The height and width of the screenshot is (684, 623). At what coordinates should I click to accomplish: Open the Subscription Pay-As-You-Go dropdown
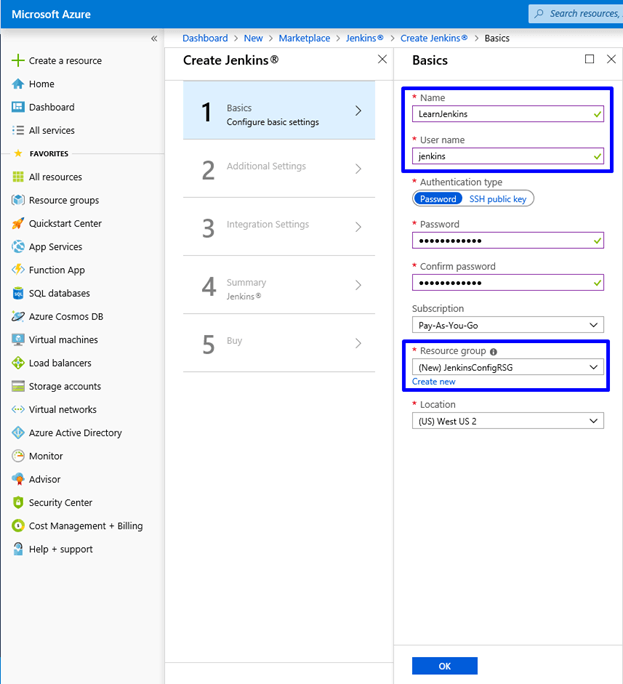508,325
